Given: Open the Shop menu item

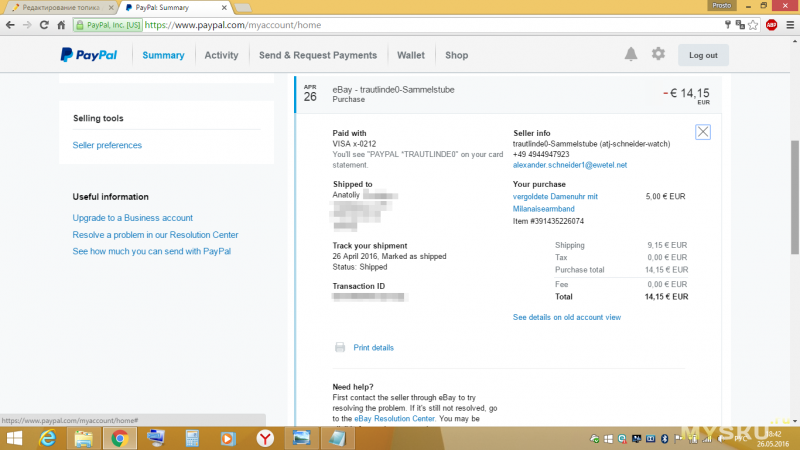Looking at the screenshot, I should pos(457,55).
